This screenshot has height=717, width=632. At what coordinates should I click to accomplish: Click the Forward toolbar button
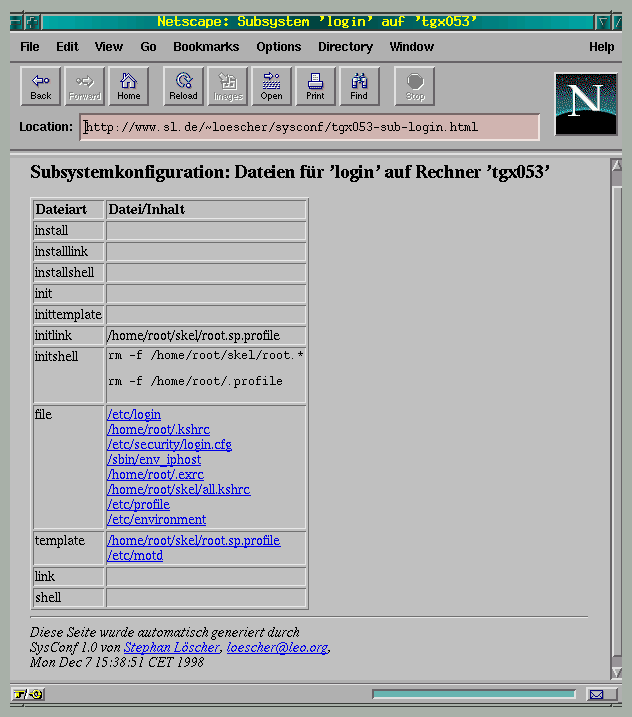tap(85, 86)
